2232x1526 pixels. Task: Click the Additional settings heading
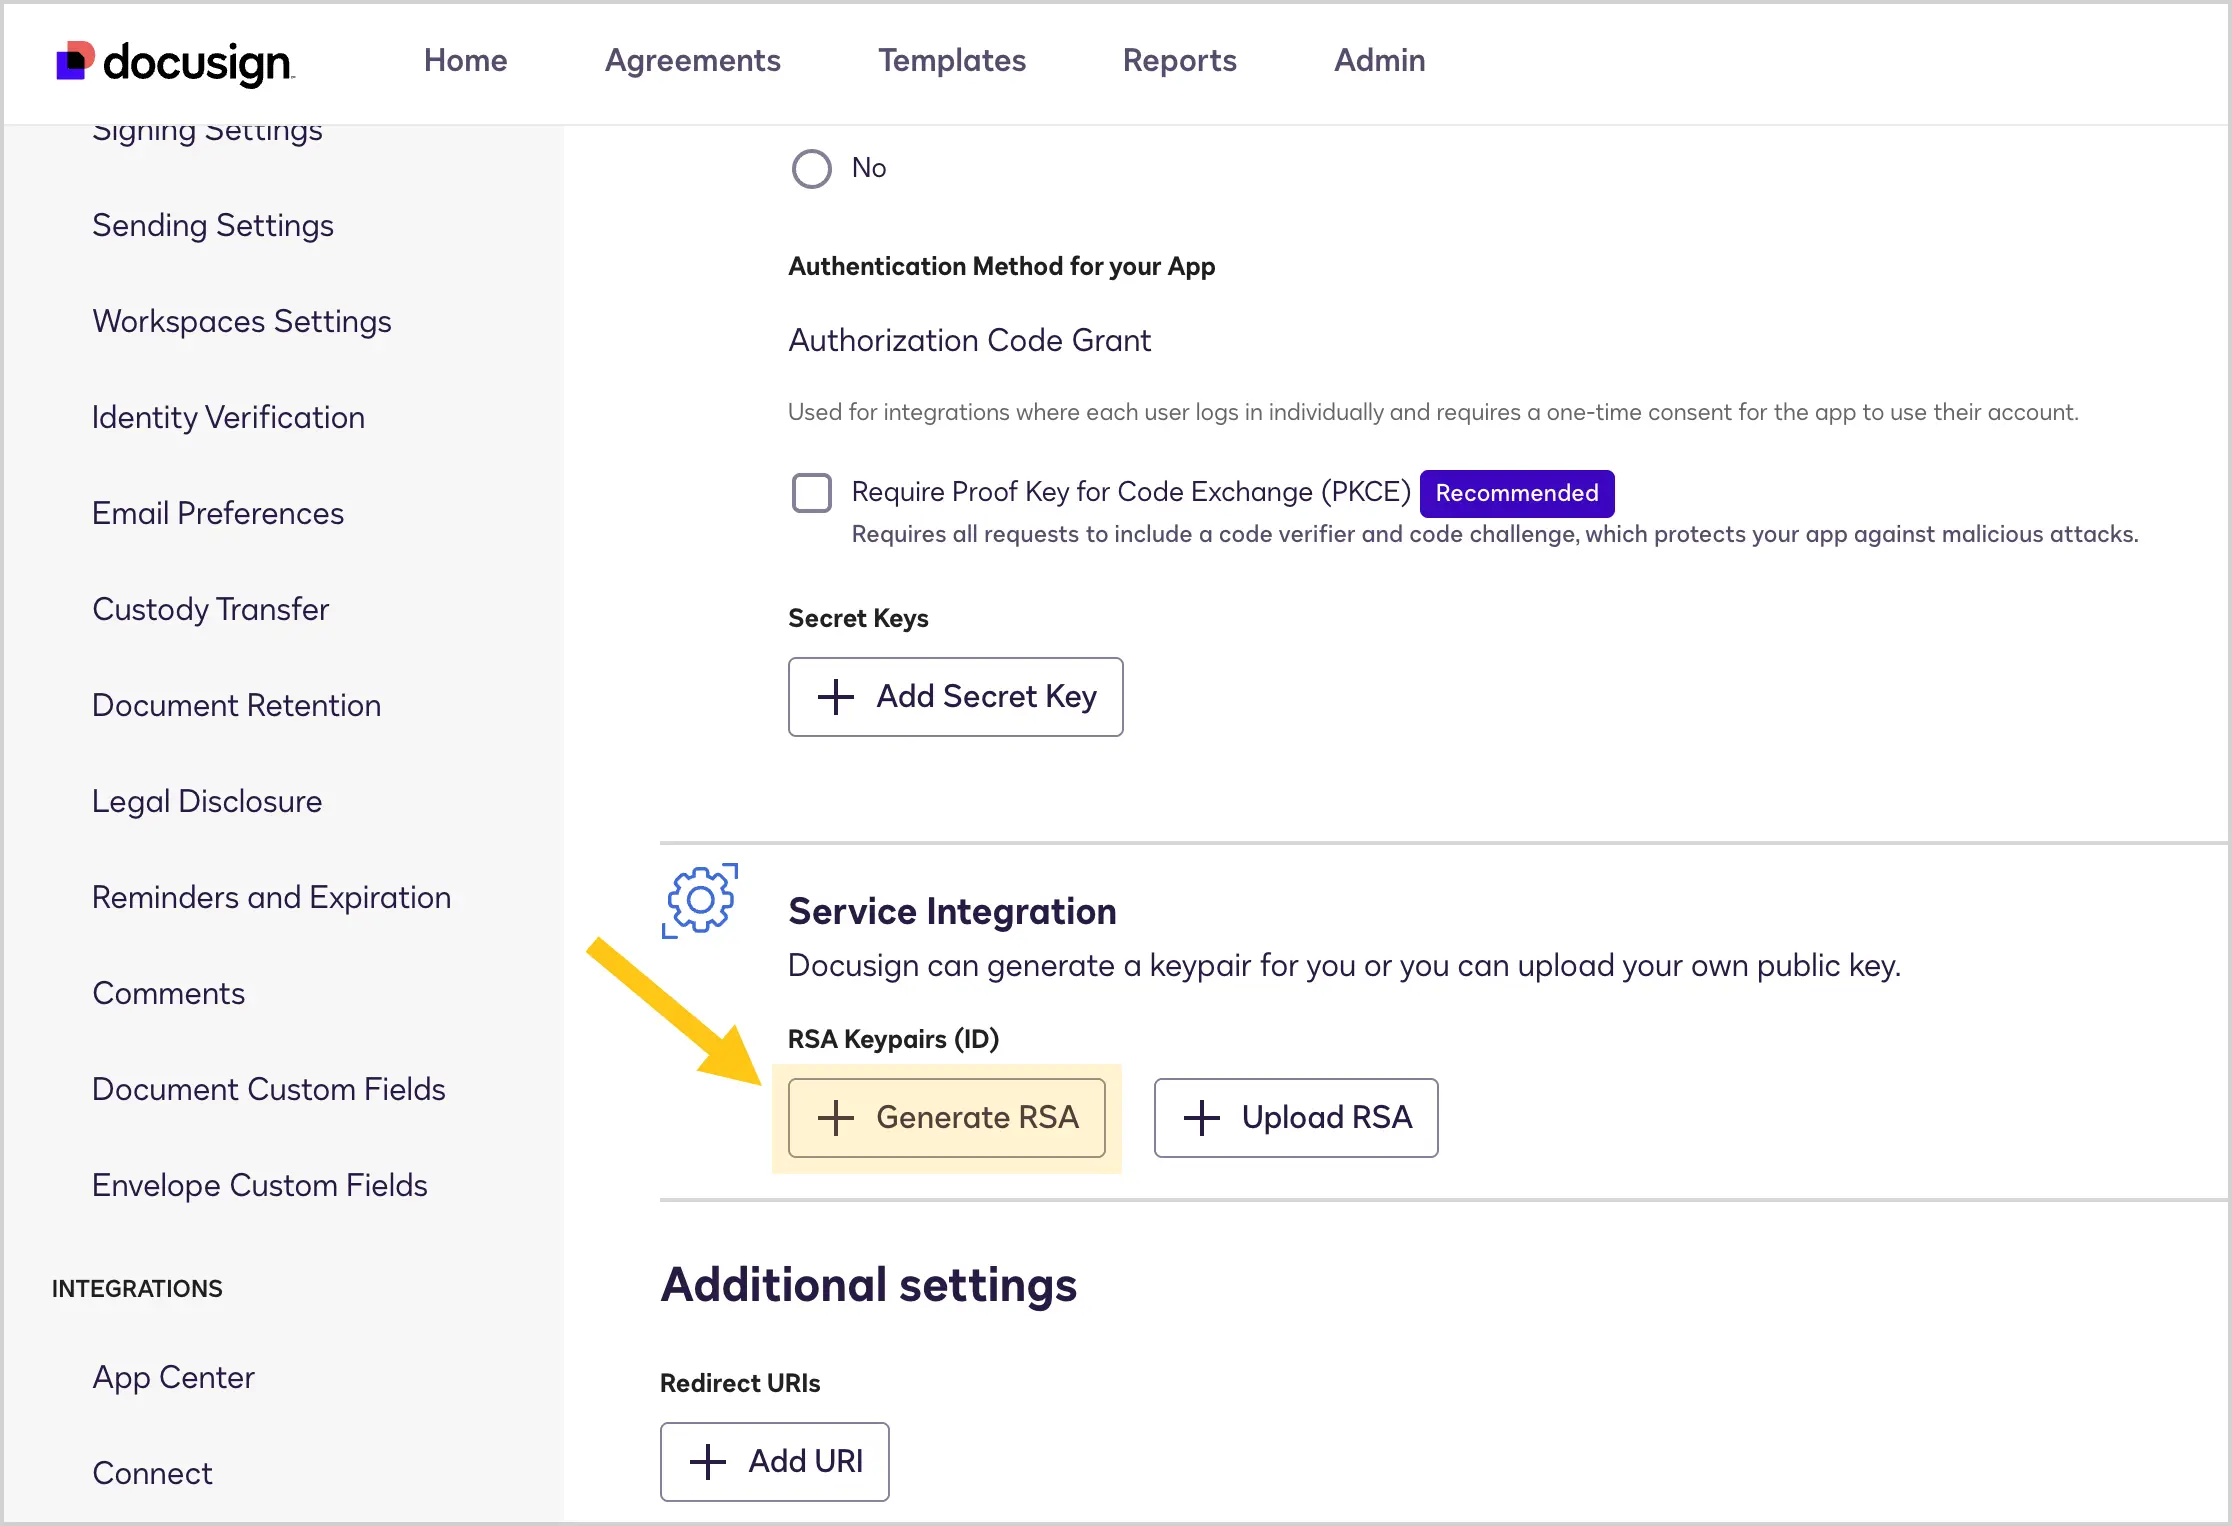(x=868, y=1286)
